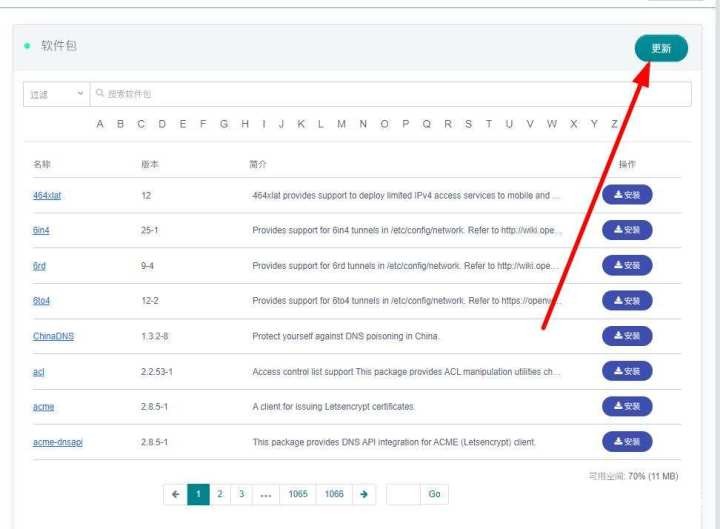Filter packages by letter G
The width and height of the screenshot is (720, 529).
tap(224, 124)
